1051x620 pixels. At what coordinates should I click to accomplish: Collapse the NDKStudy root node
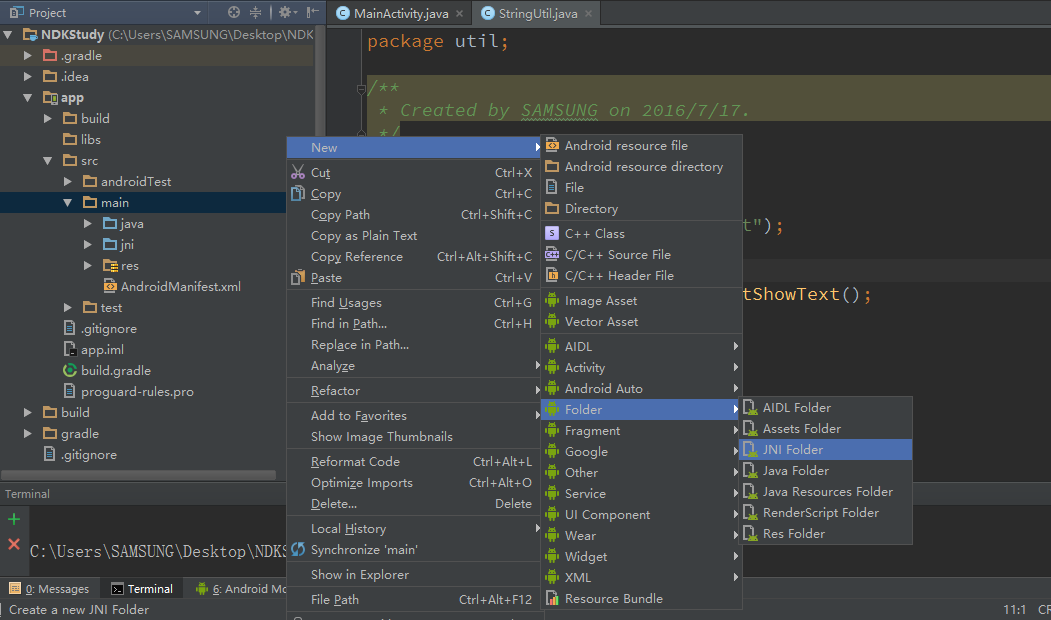(8, 34)
